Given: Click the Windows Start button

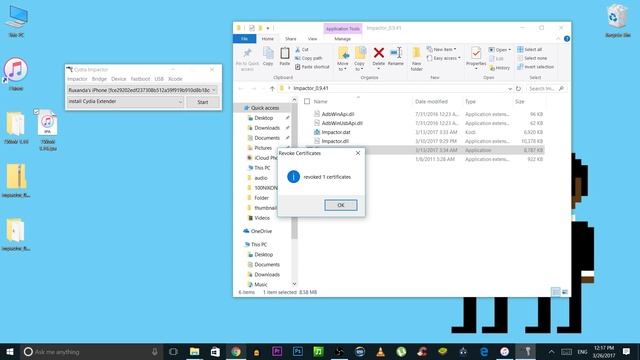Looking at the screenshot, I should 10,352.
